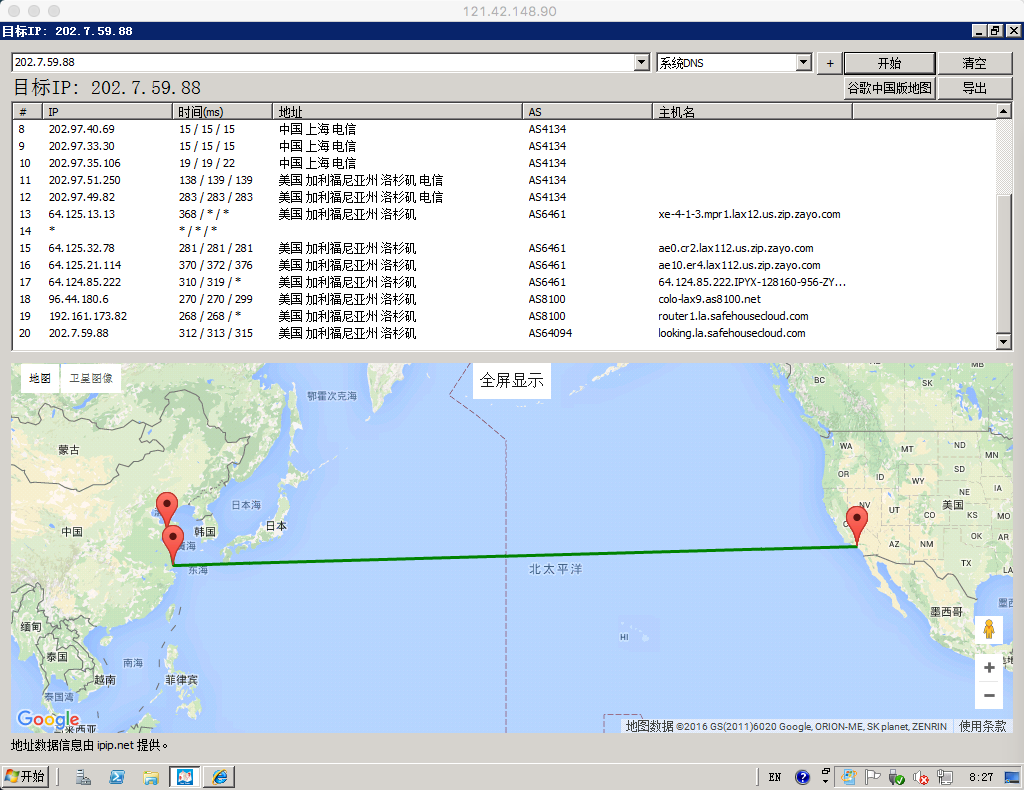Select final hop row 202.7.59.88
1024x790 pixels.
click(505, 333)
